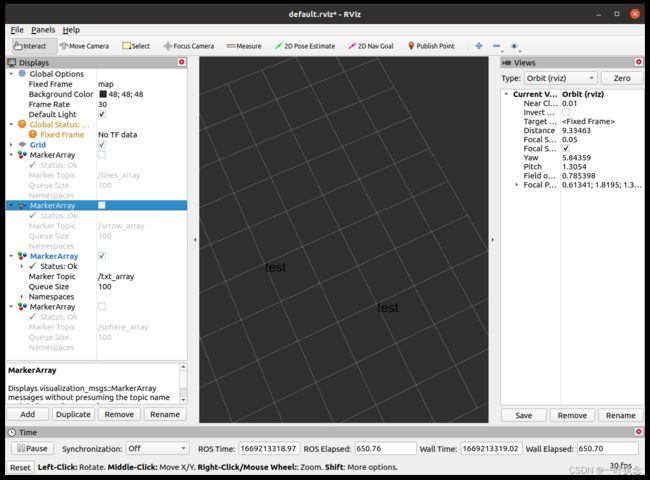This screenshot has height=480, width=650.
Task: Click the blue minus remove-tool icon
Action: [497, 46]
